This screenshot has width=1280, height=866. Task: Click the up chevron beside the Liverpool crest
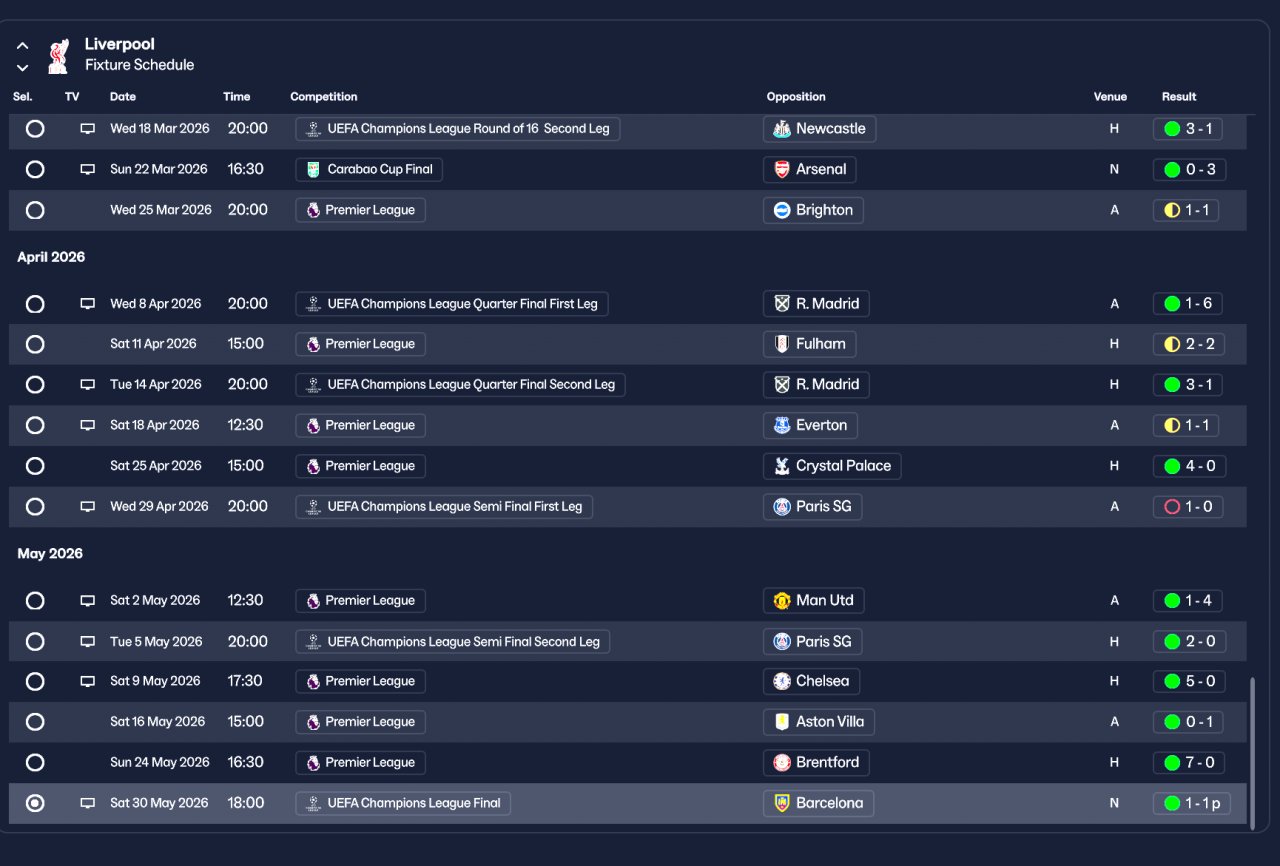pos(22,46)
